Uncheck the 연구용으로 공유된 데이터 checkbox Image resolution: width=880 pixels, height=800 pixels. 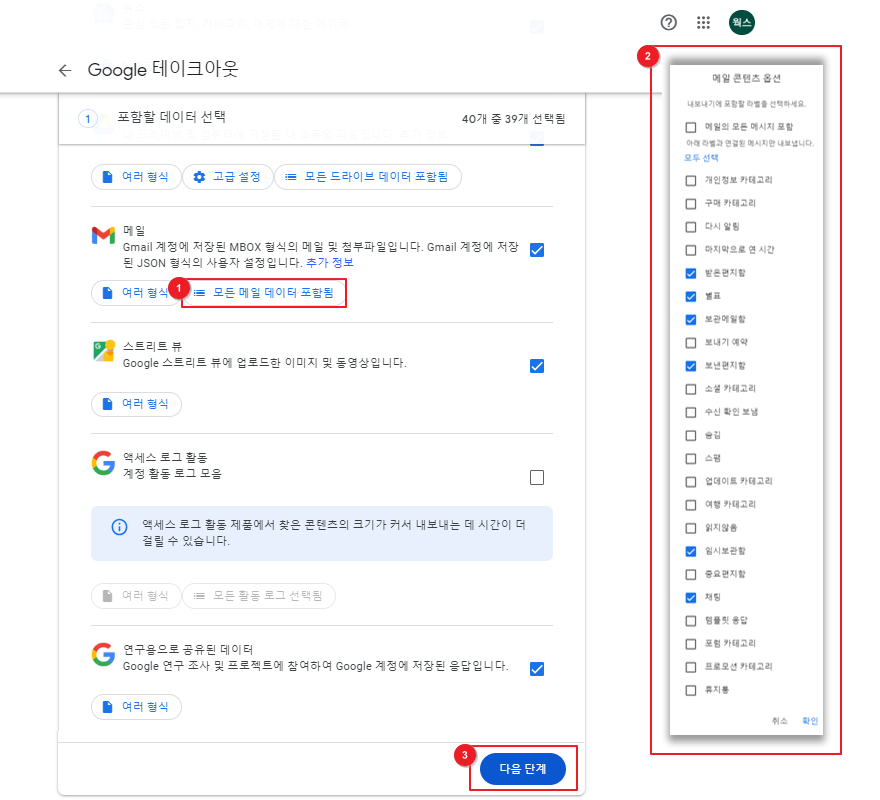click(537, 669)
